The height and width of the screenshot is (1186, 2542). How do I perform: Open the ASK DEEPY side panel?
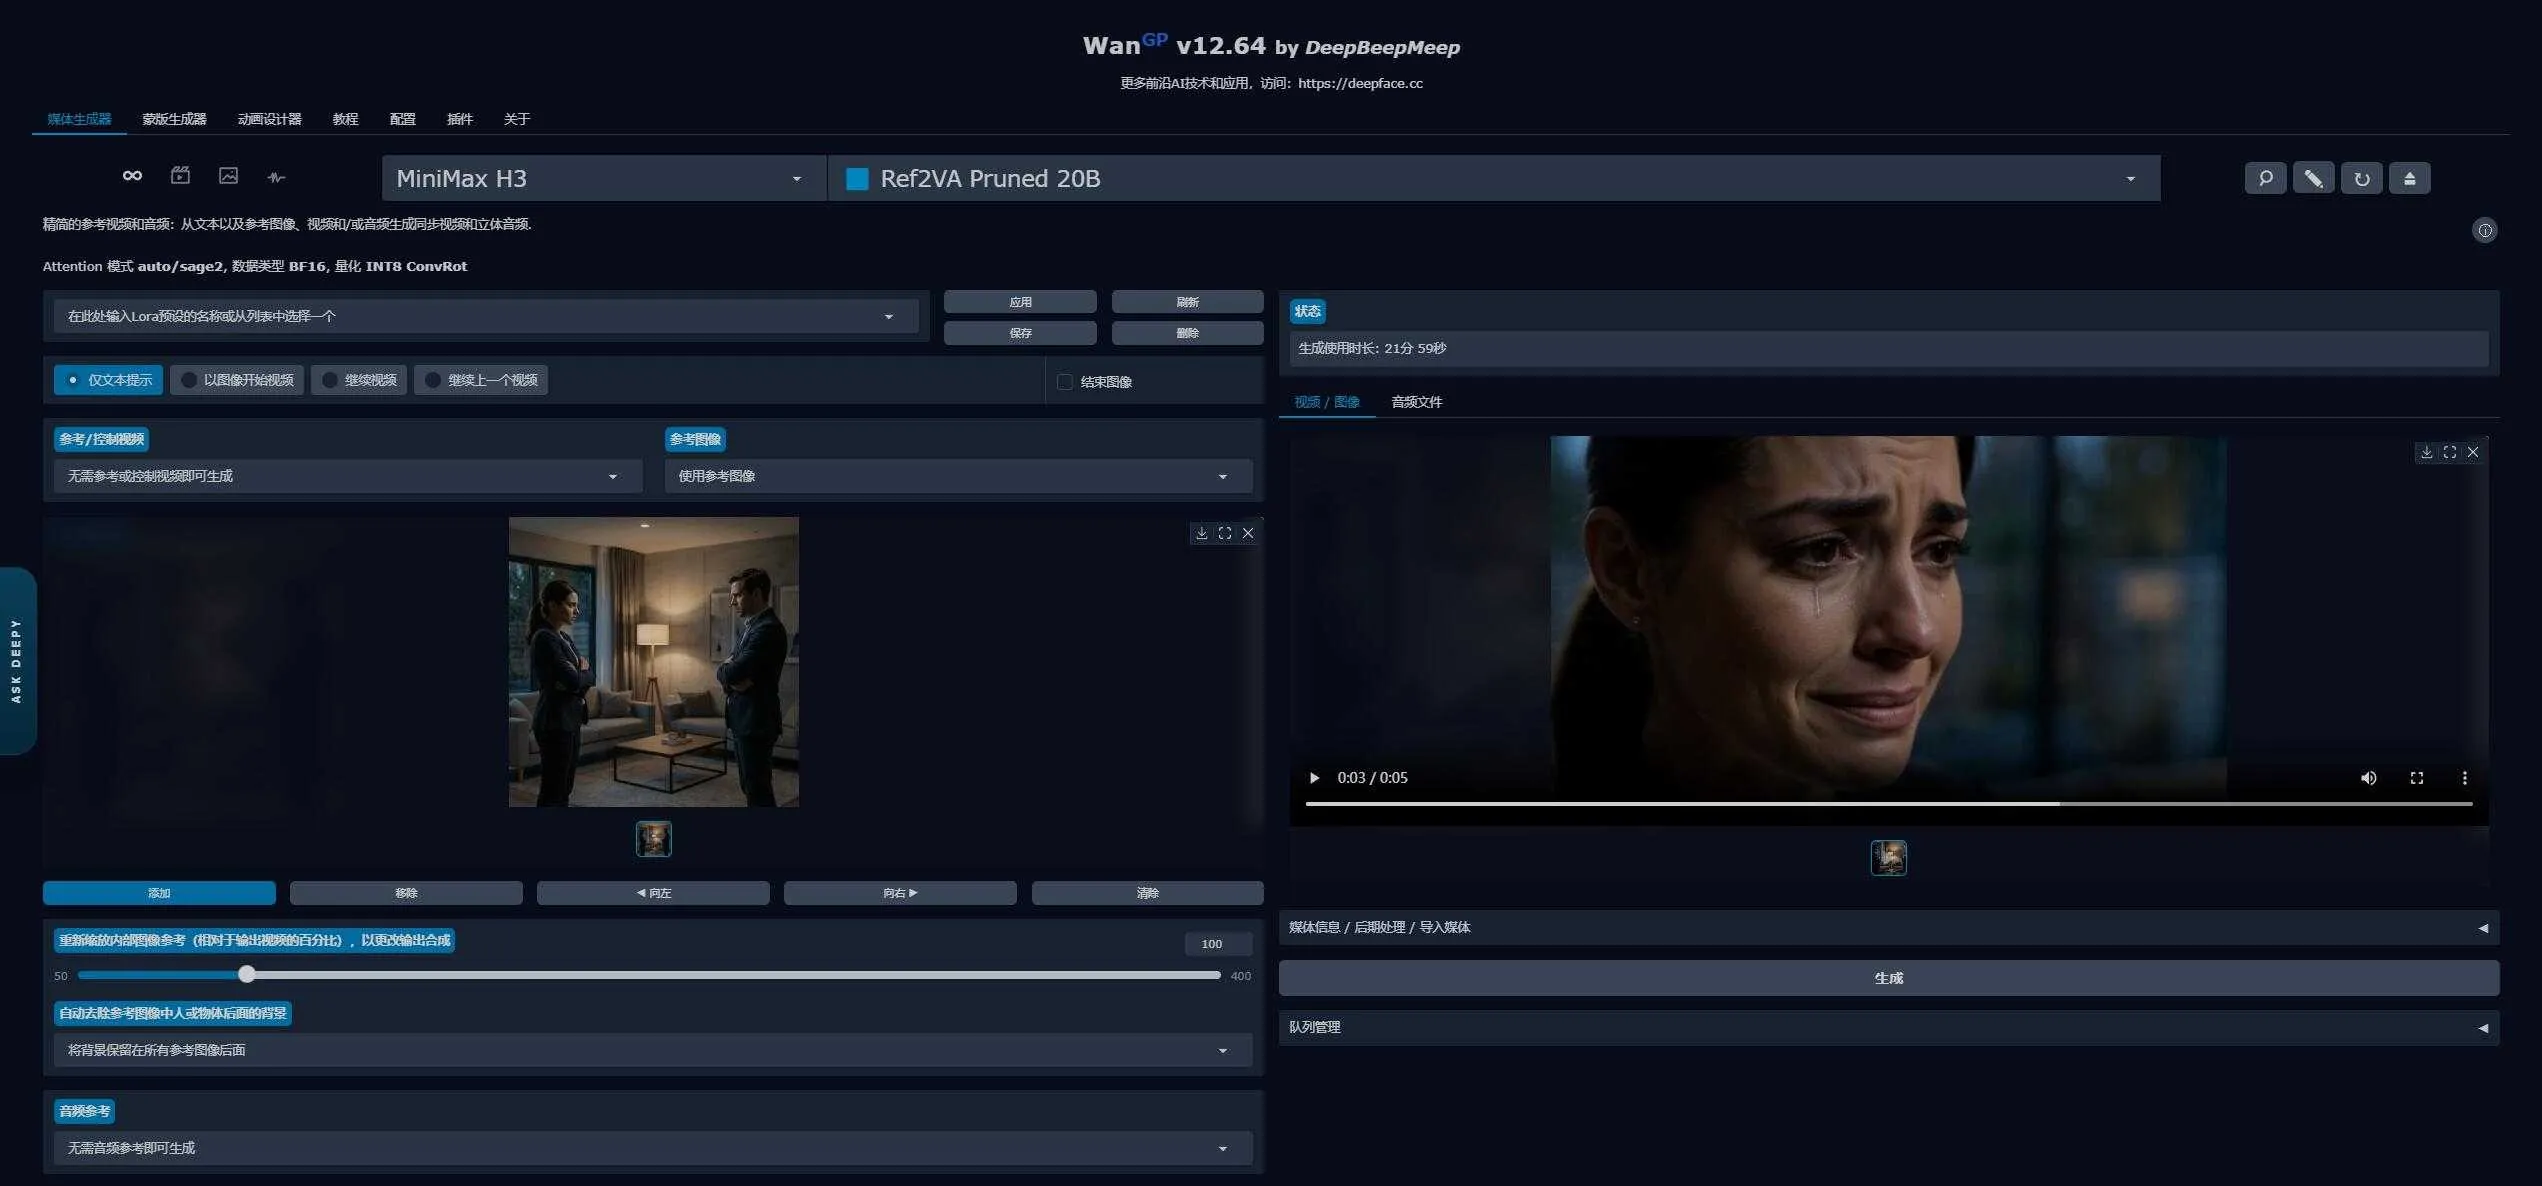tap(17, 660)
